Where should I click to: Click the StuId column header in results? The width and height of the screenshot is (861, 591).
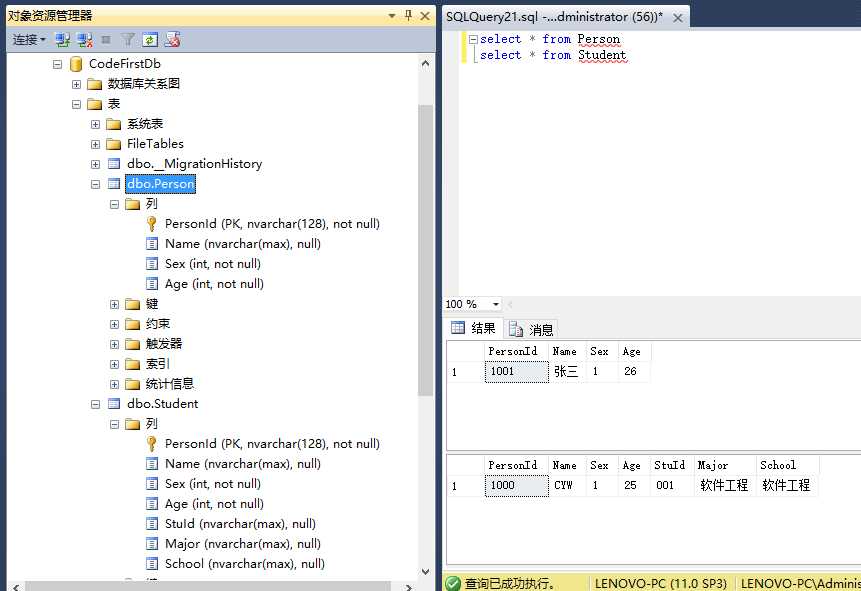tap(670, 465)
